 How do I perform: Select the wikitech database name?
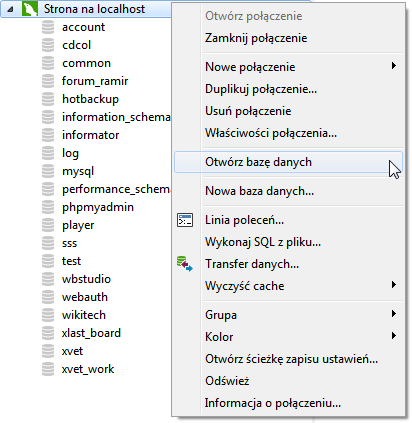click(x=84, y=315)
